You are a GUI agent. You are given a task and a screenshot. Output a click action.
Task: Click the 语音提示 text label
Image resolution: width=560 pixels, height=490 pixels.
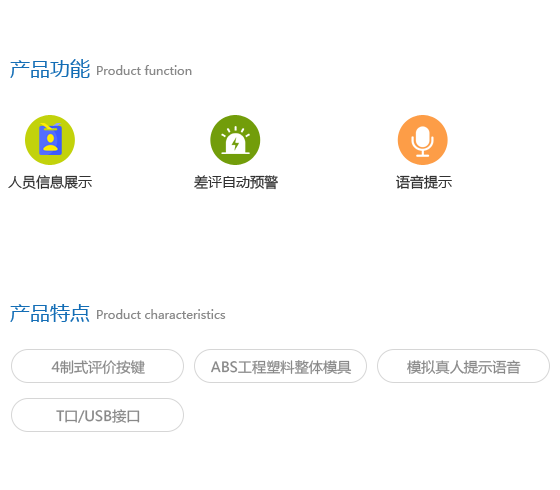424,182
